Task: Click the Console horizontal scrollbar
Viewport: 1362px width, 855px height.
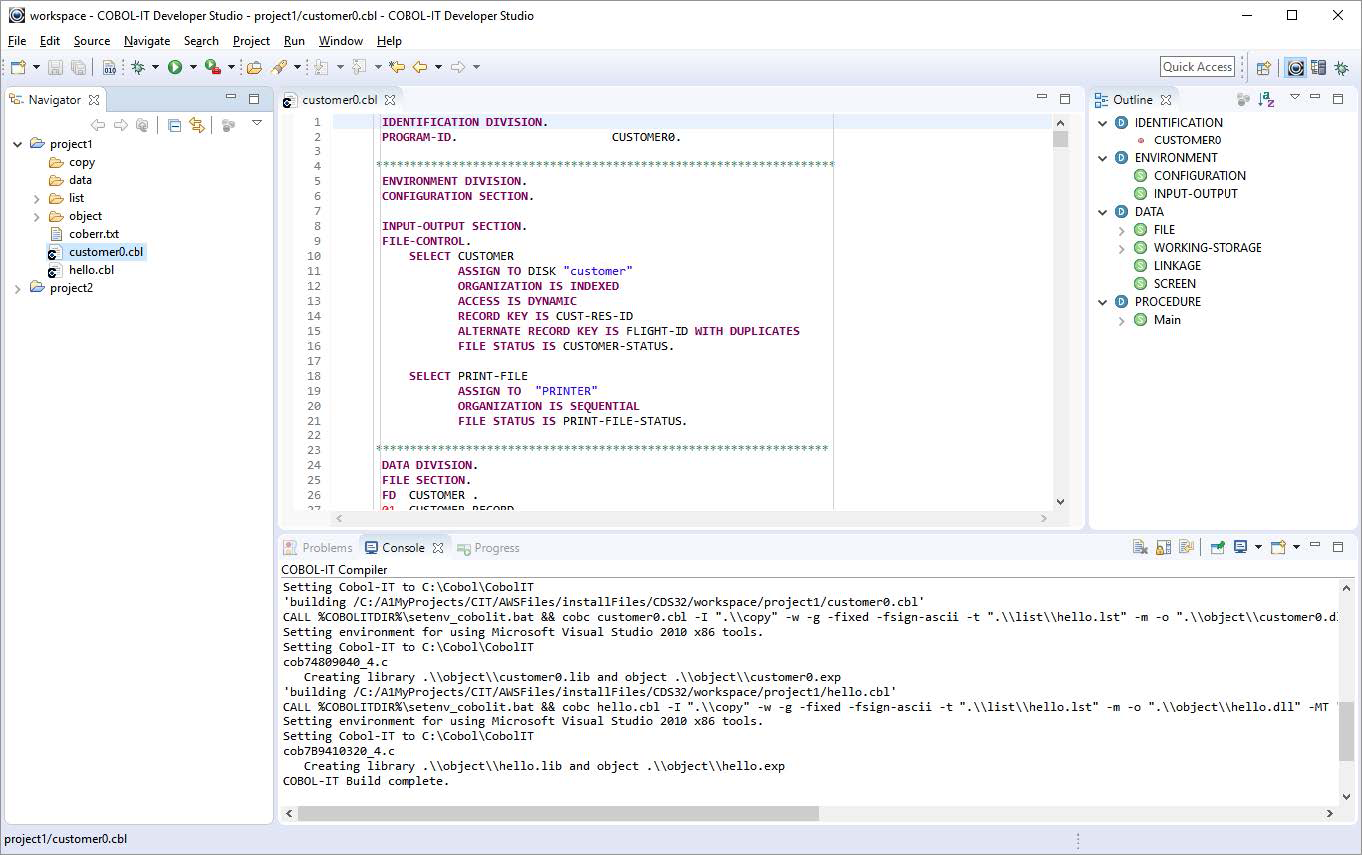Action: [558, 814]
